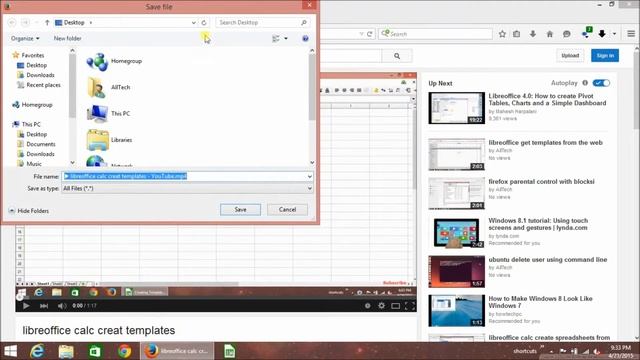Open the Pivot Tables and Charts video
This screenshot has height=360, width=640.
(x=547, y=99)
